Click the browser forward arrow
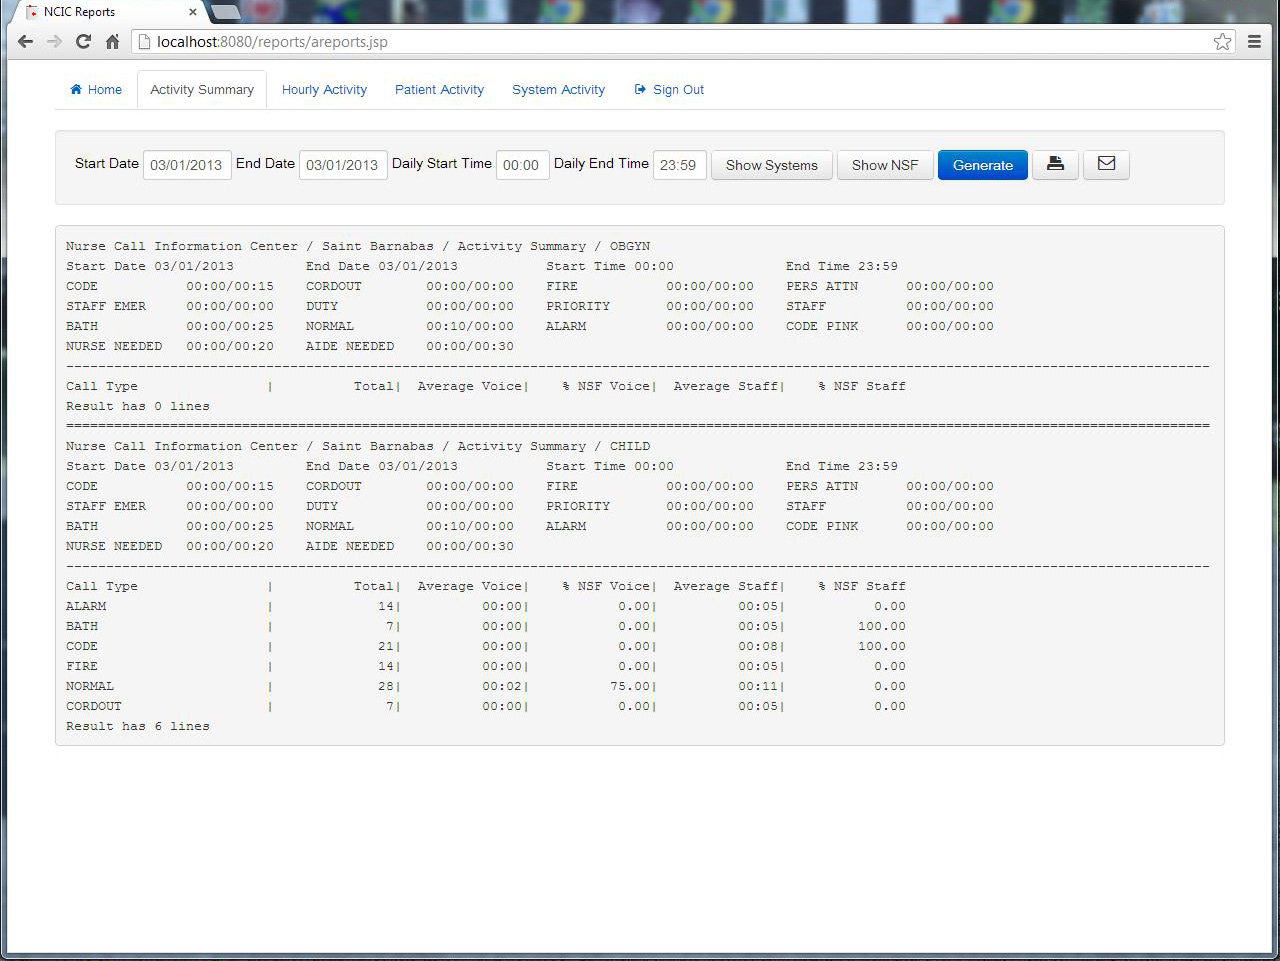Viewport: 1280px width, 961px height. [54, 41]
